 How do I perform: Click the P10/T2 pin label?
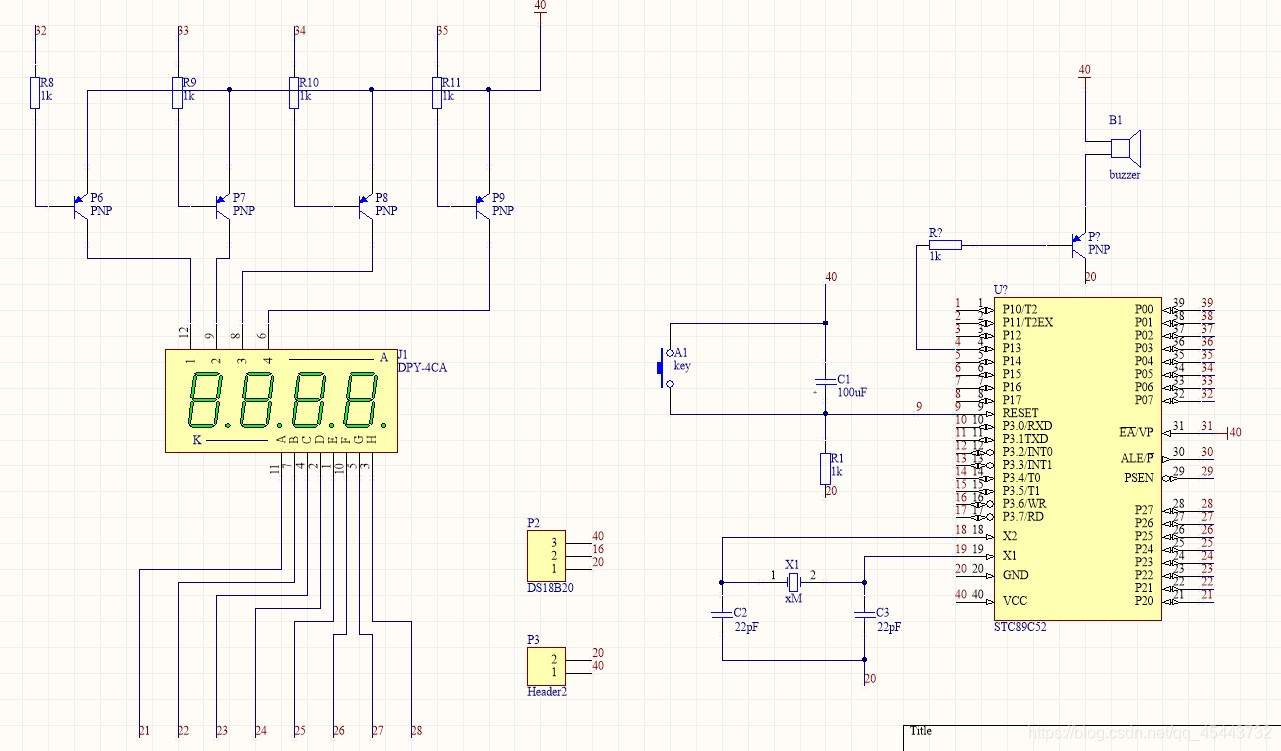pos(1020,309)
